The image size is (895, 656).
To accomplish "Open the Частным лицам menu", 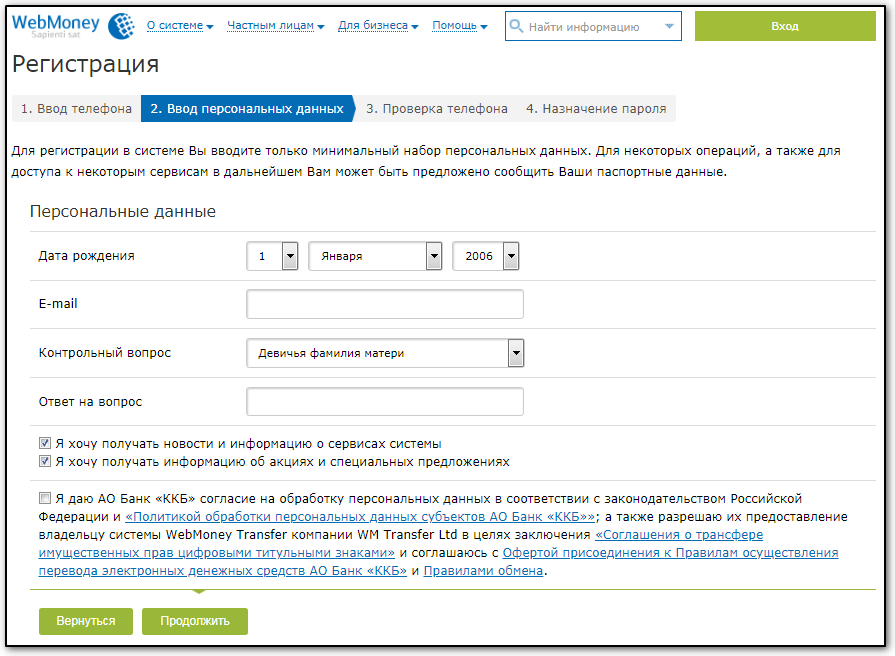I will click(276, 26).
